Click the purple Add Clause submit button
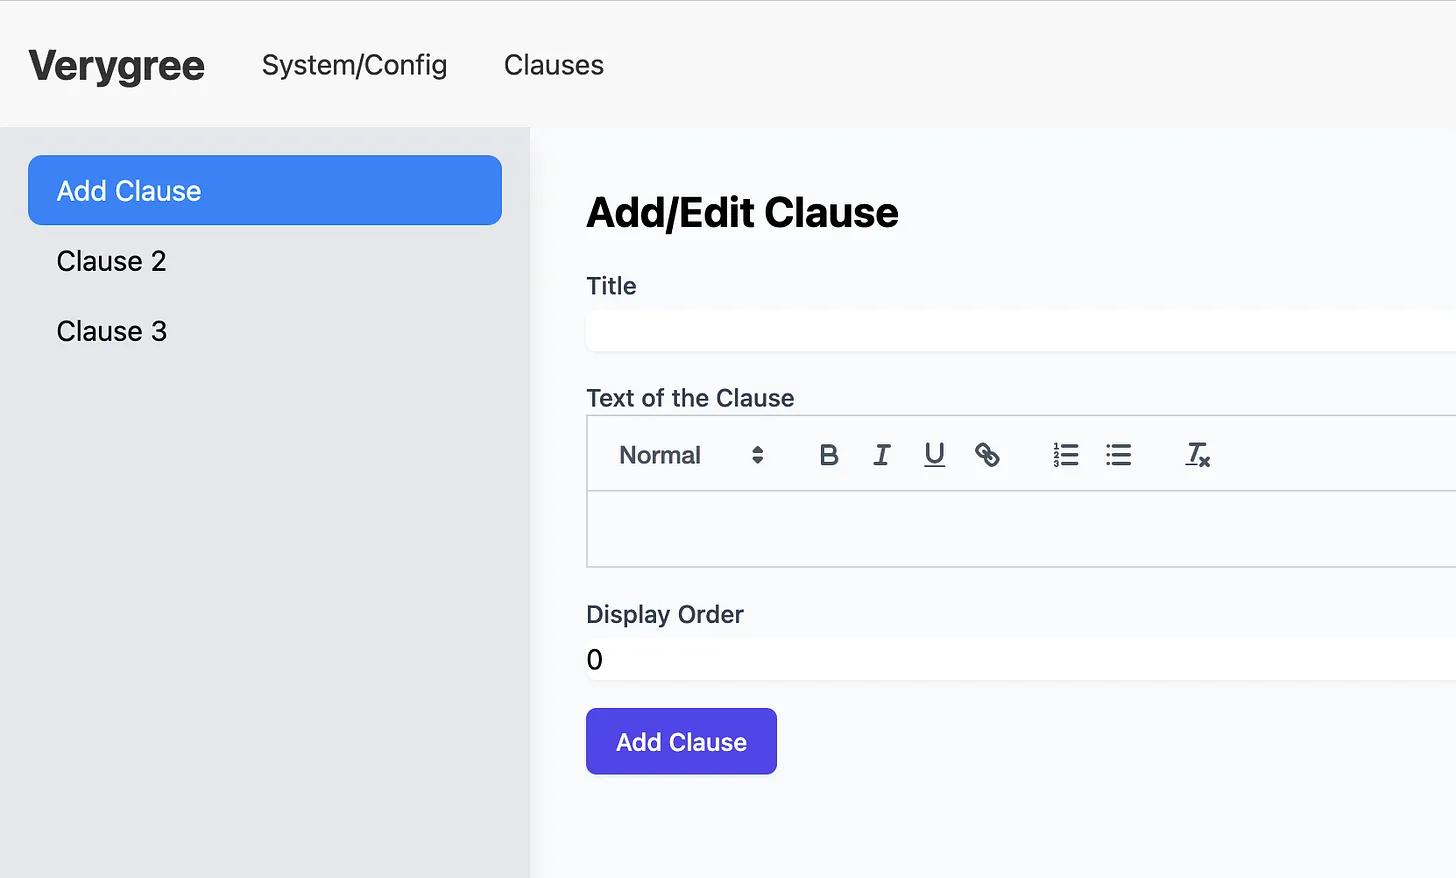The height and width of the screenshot is (878, 1456). click(x=681, y=741)
